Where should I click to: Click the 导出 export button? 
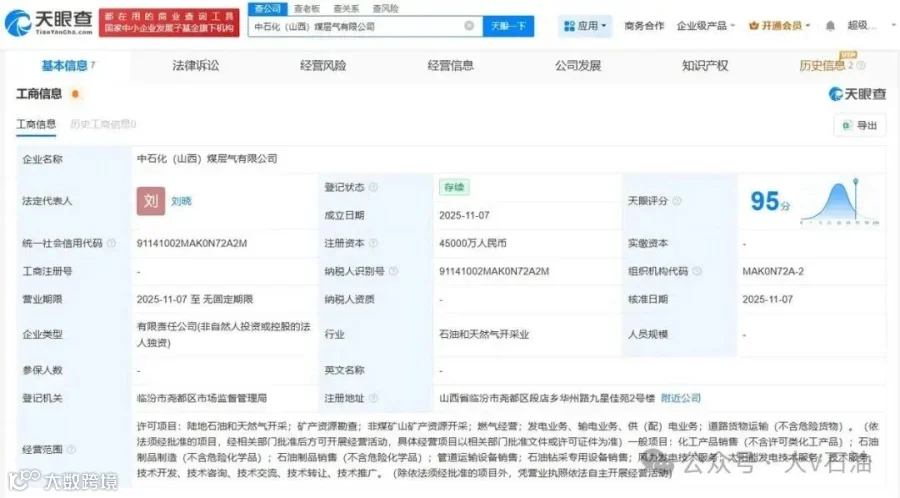point(860,126)
